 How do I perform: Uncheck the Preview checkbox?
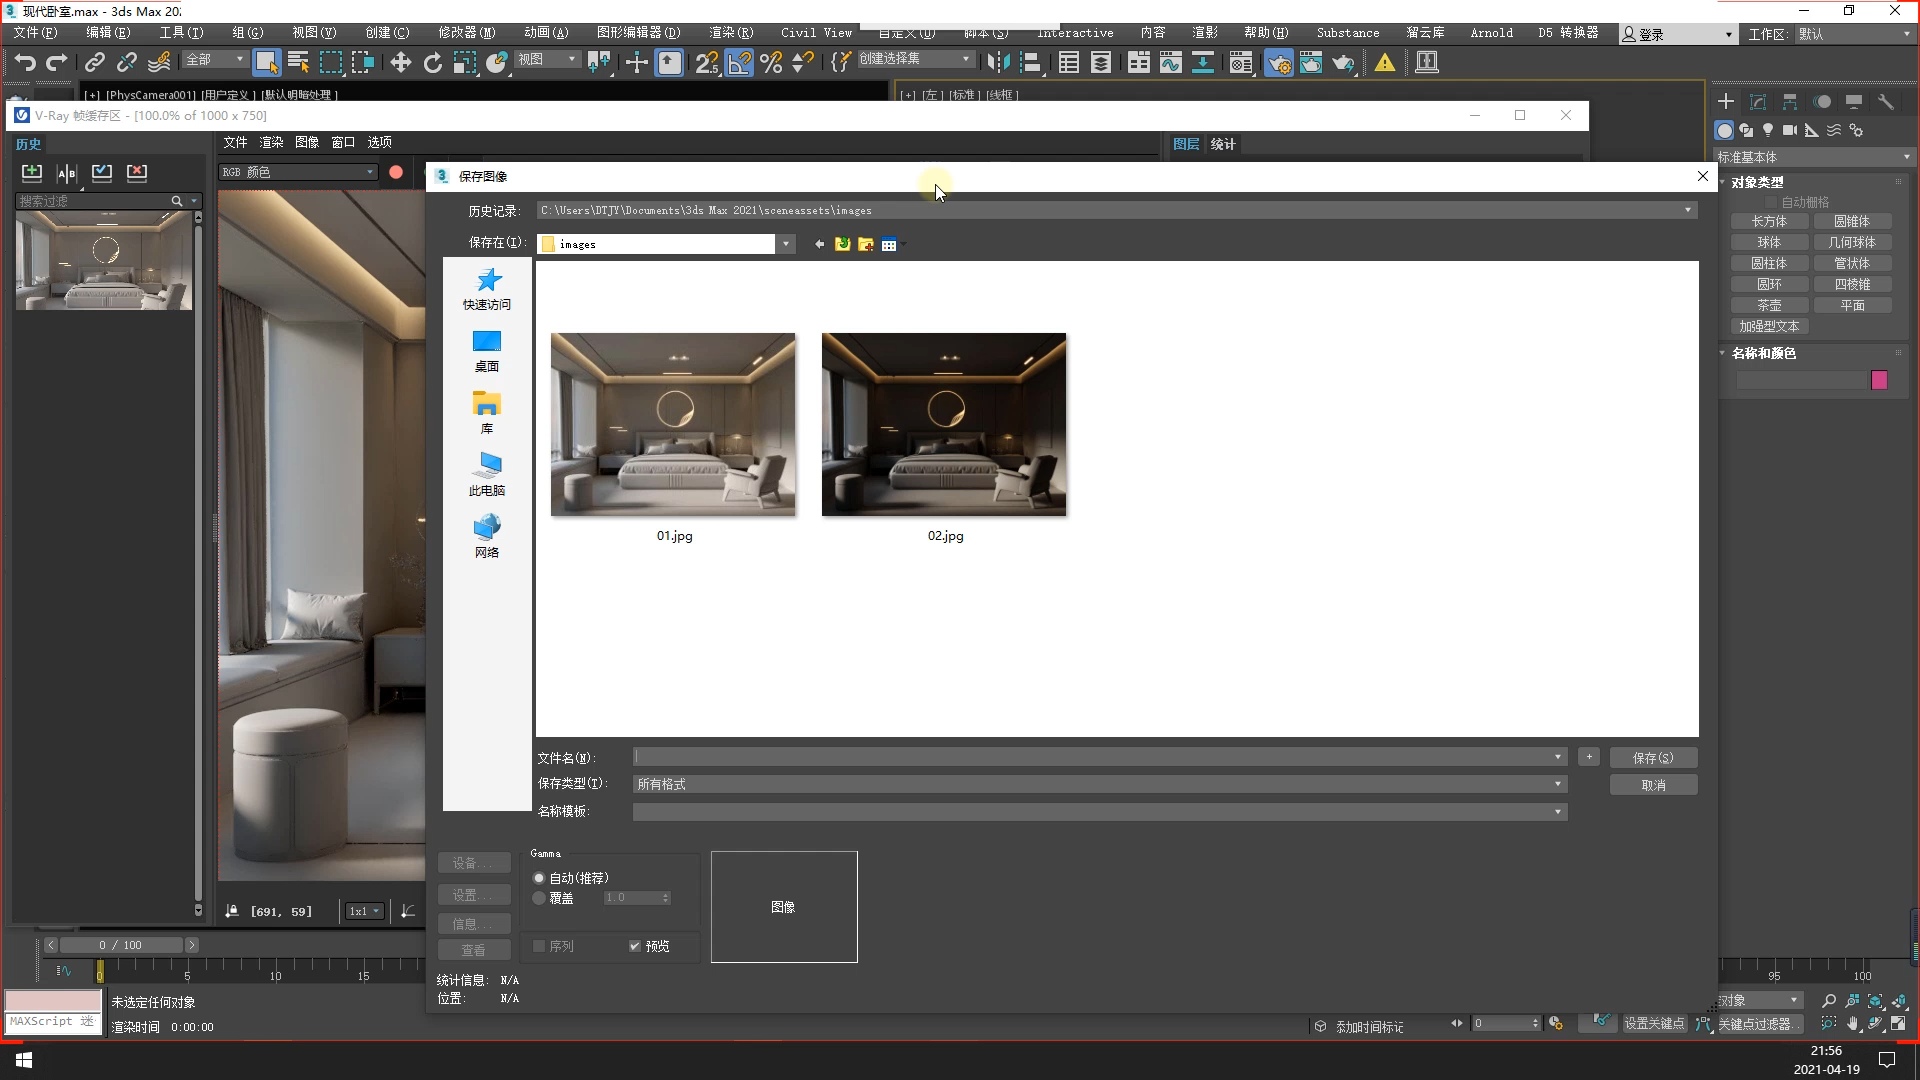coord(635,946)
